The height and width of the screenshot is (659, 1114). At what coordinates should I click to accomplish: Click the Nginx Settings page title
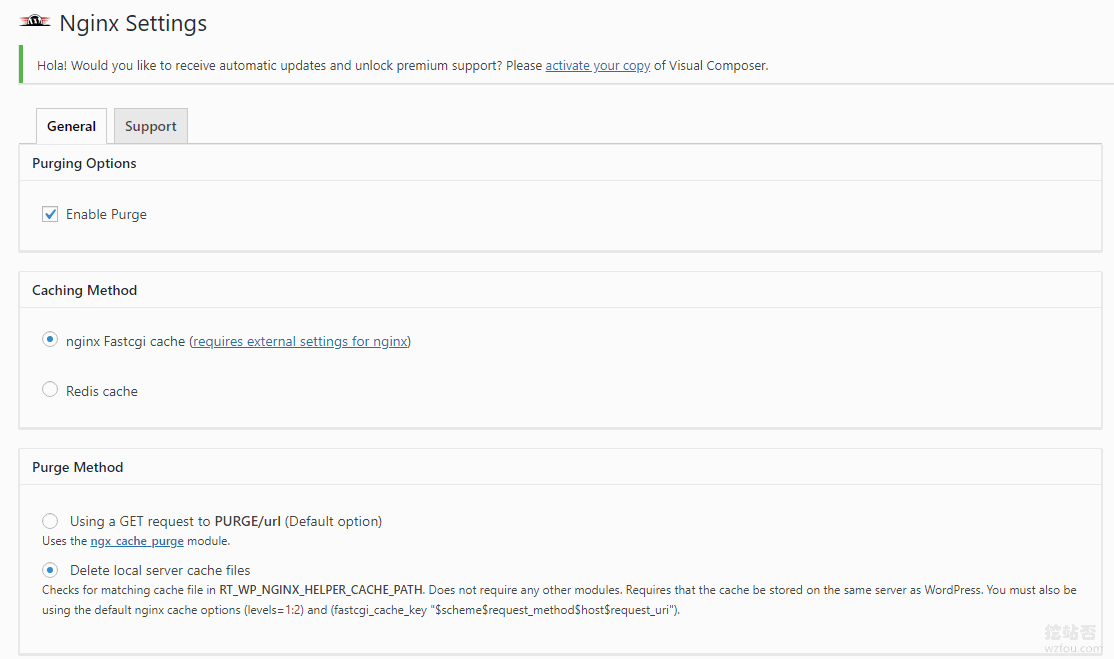pyautogui.click(x=133, y=23)
